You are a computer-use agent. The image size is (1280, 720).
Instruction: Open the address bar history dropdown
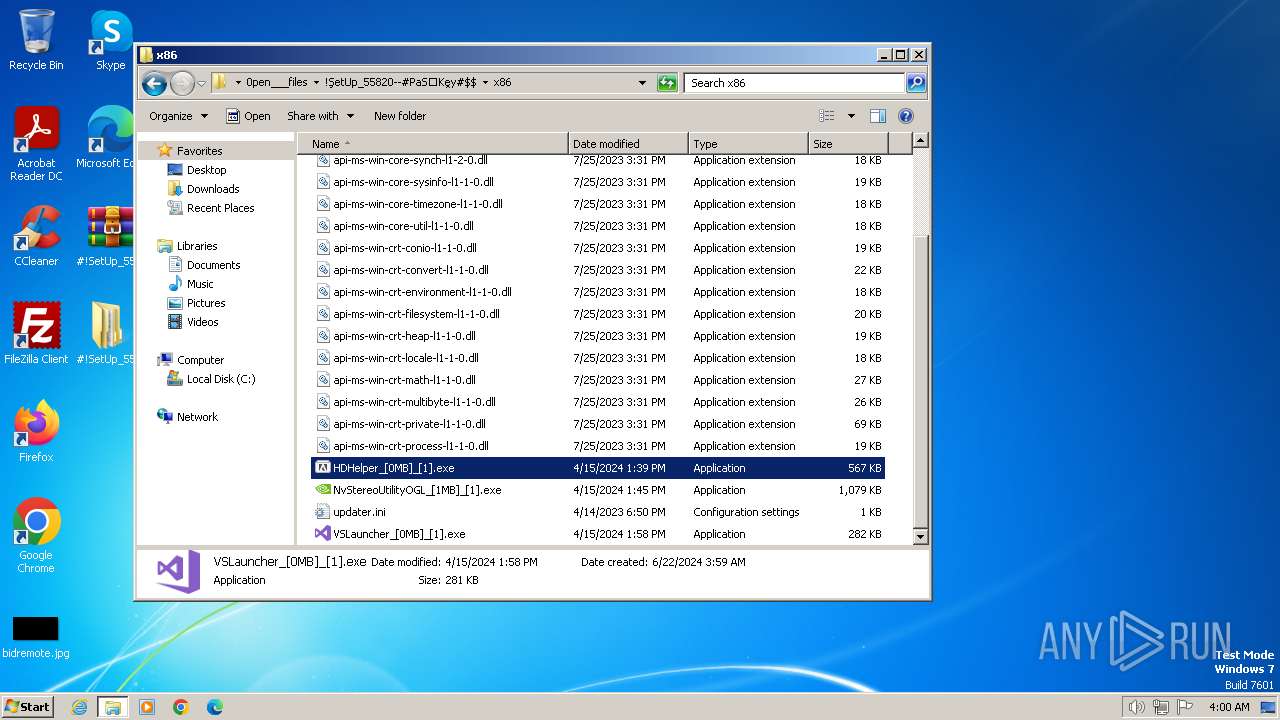click(642, 83)
